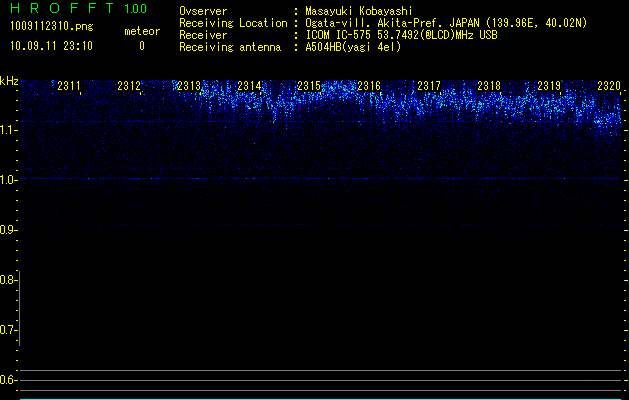Click the 2314 time marker
The width and height of the screenshot is (629, 400).
(x=249, y=86)
